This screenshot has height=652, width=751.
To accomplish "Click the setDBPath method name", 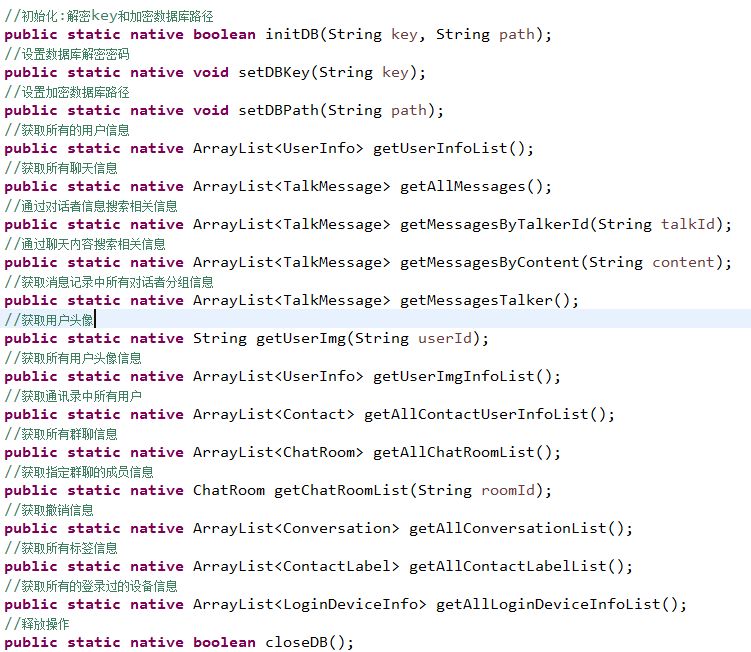I will click(279, 111).
